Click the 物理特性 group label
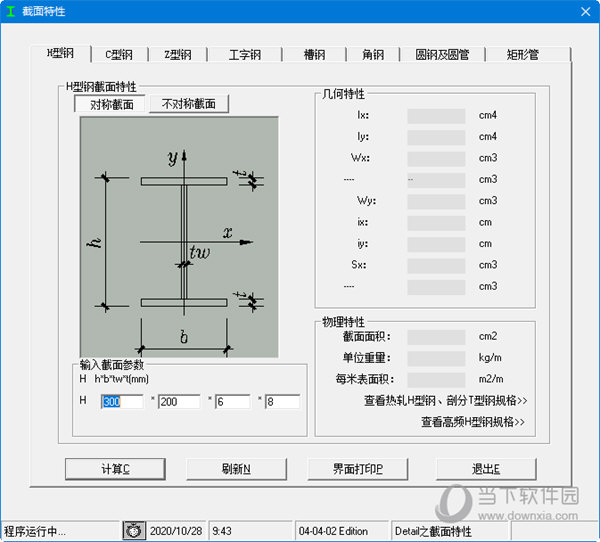 click(x=343, y=322)
